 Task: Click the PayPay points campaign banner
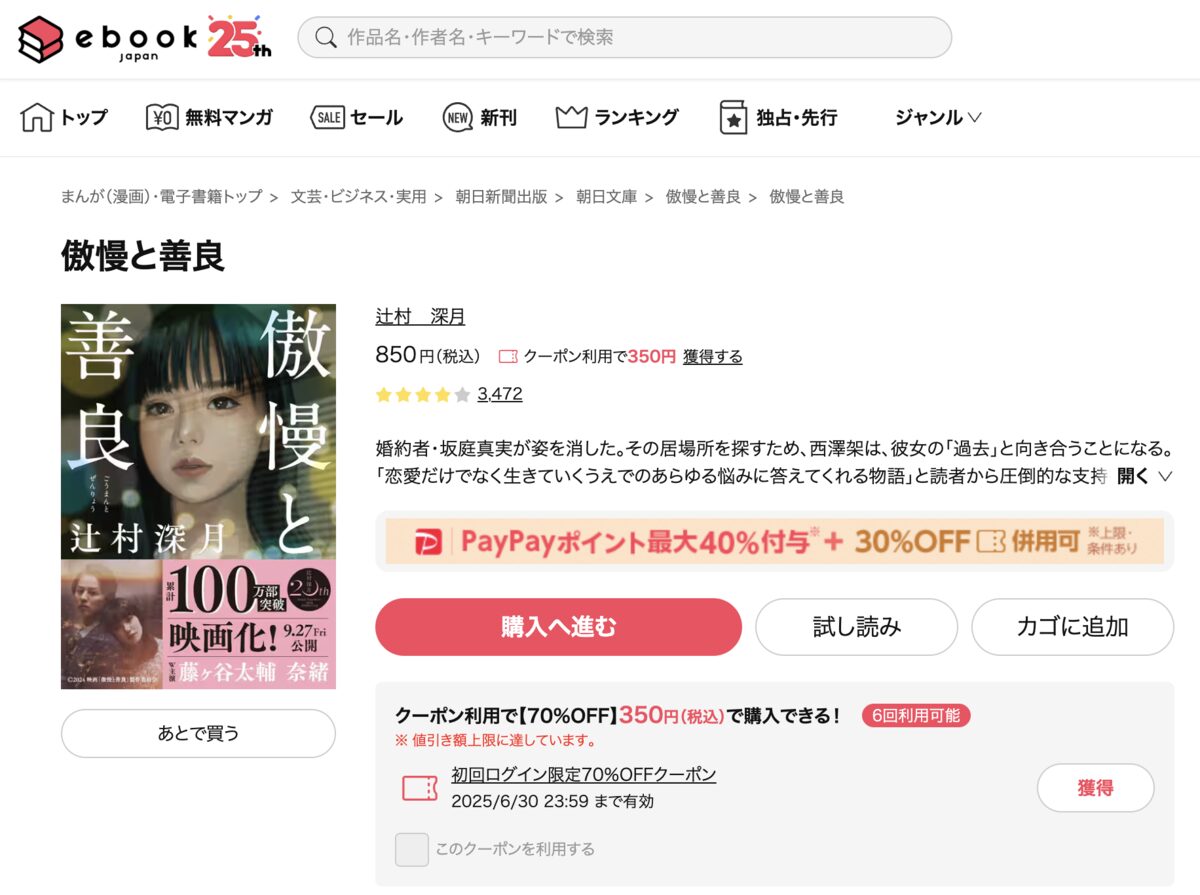775,541
